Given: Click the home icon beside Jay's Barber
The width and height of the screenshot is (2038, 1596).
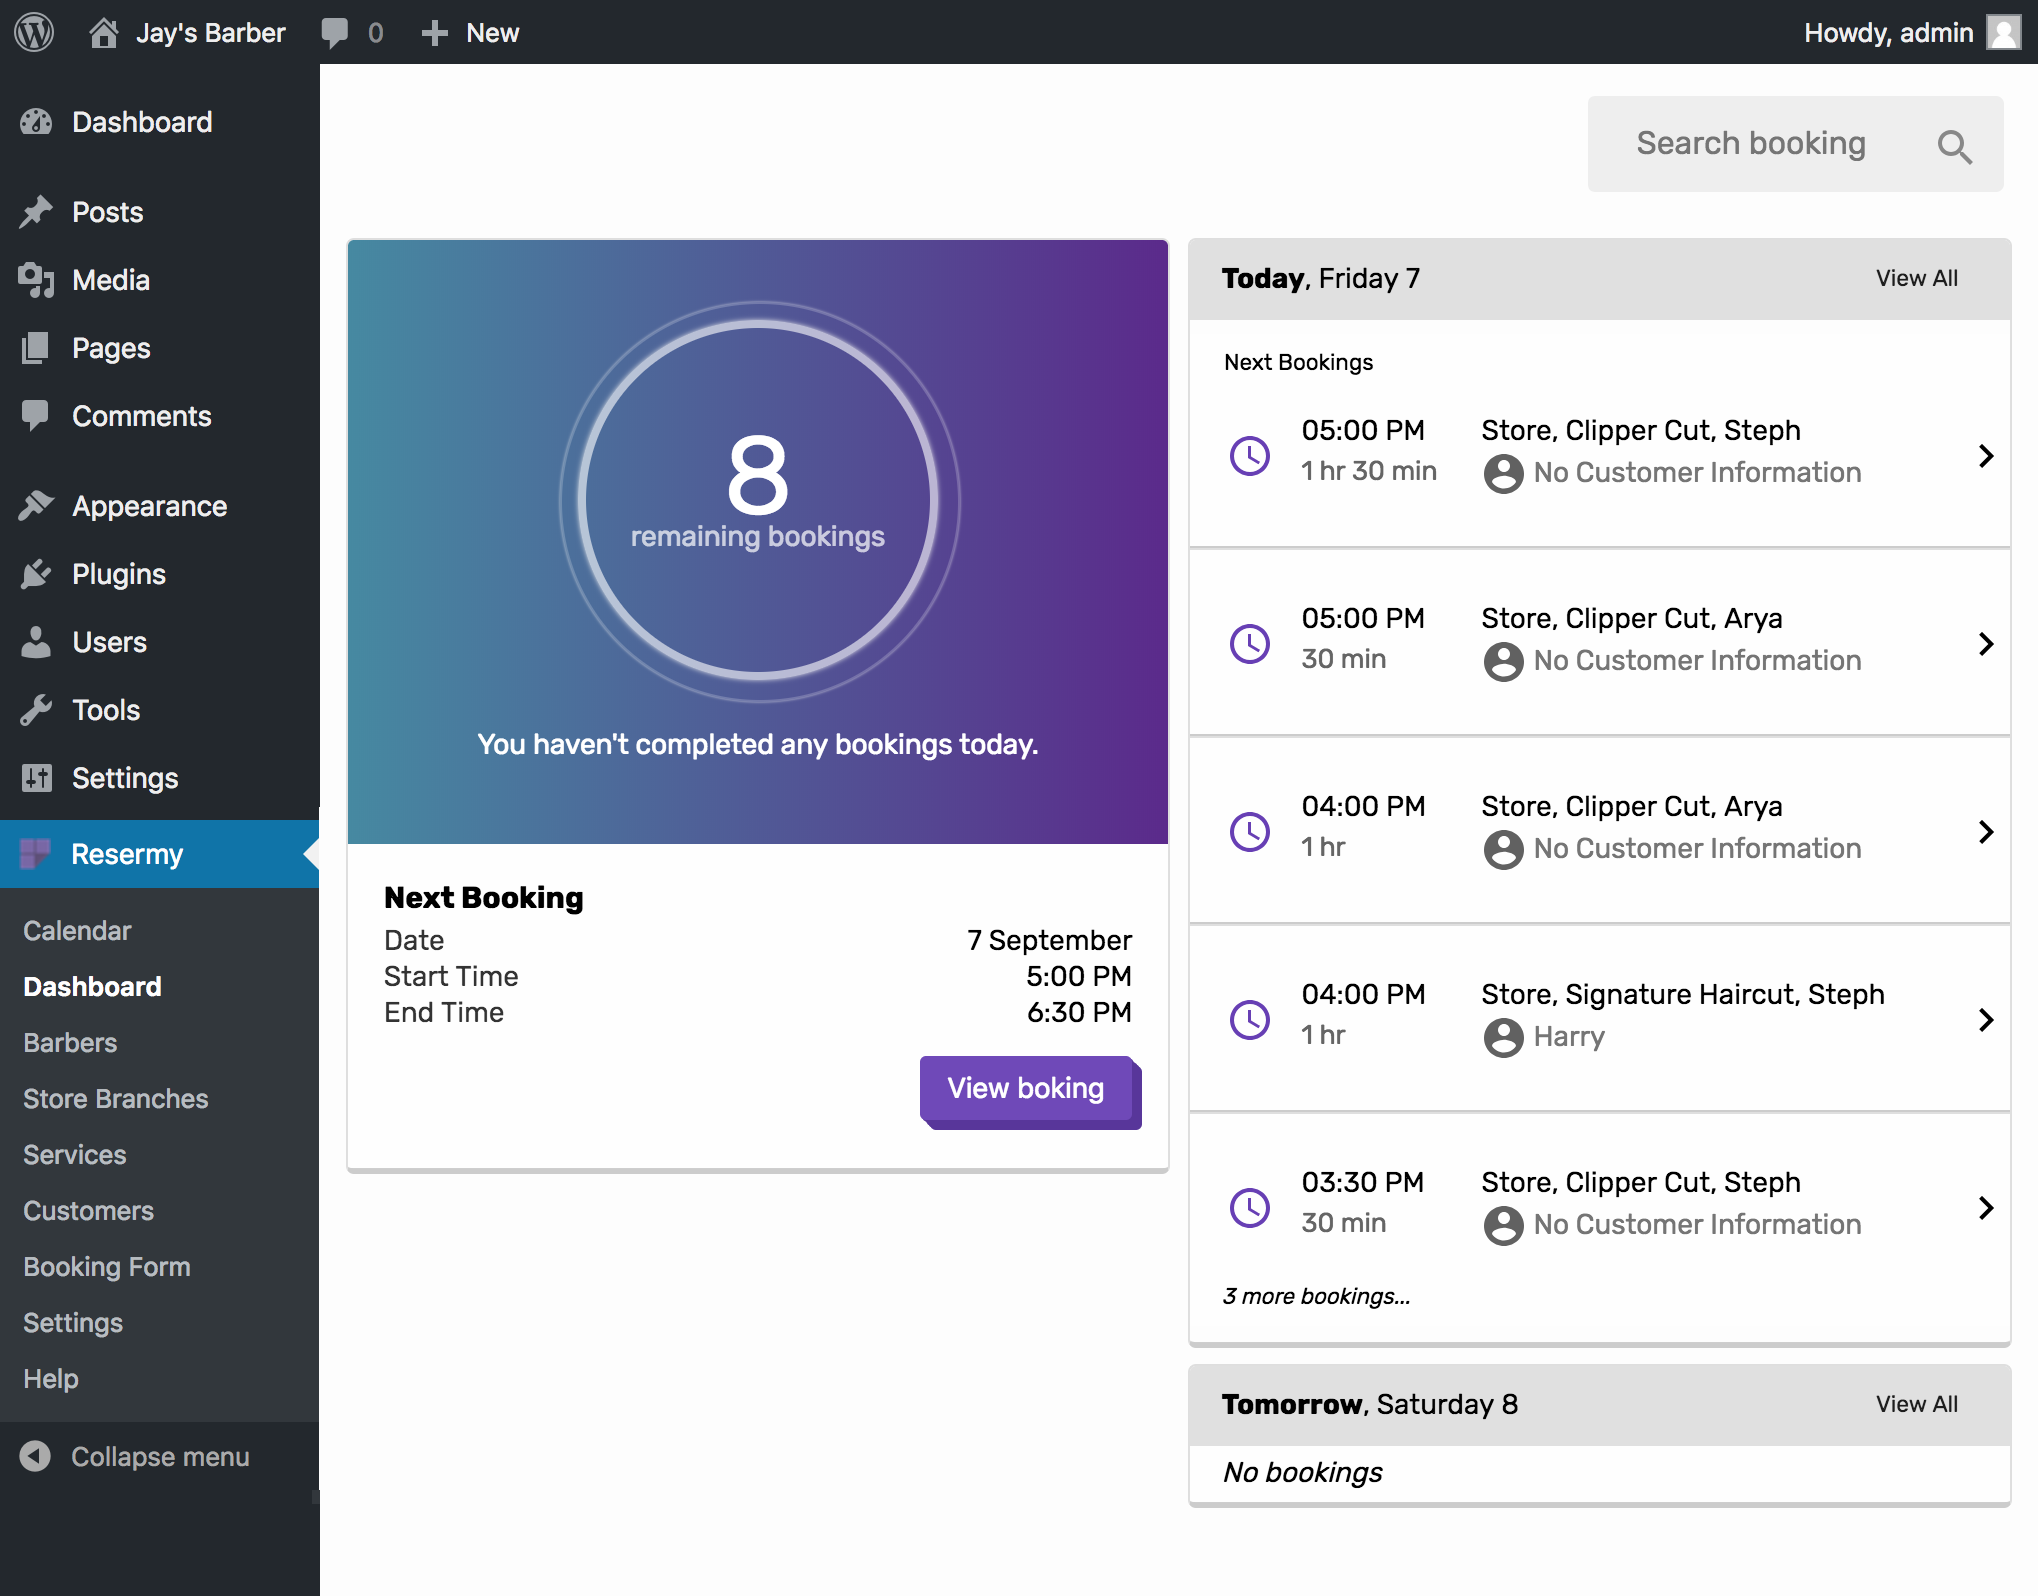Looking at the screenshot, I should pyautogui.click(x=104, y=33).
